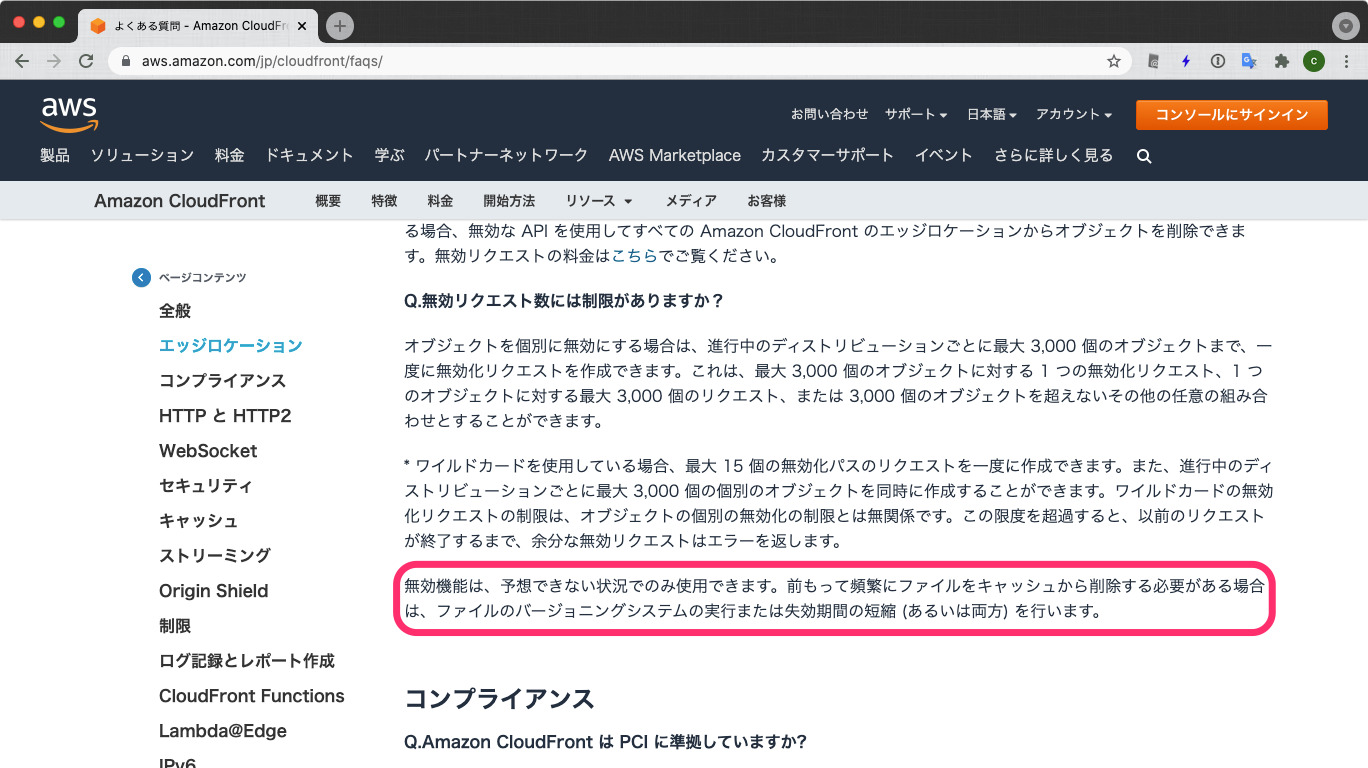Open a new browser tab with plus button
The height and width of the screenshot is (768, 1368).
[x=340, y=26]
